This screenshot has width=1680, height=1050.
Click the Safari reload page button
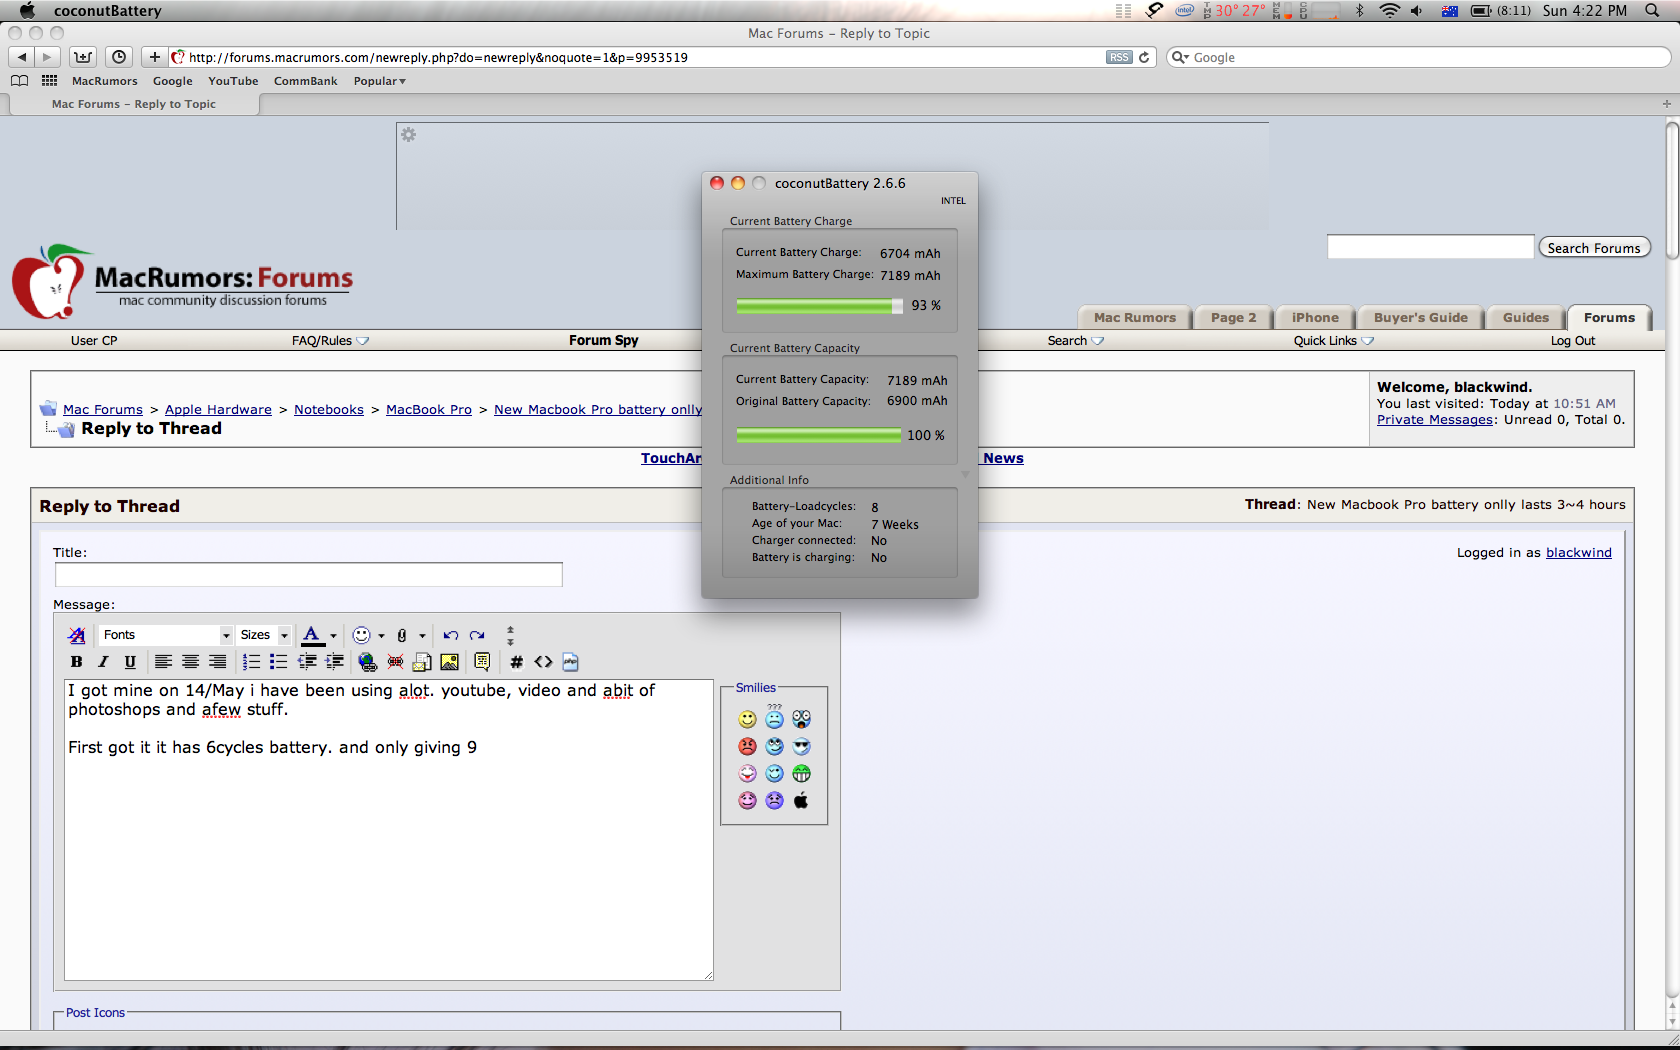1144,57
